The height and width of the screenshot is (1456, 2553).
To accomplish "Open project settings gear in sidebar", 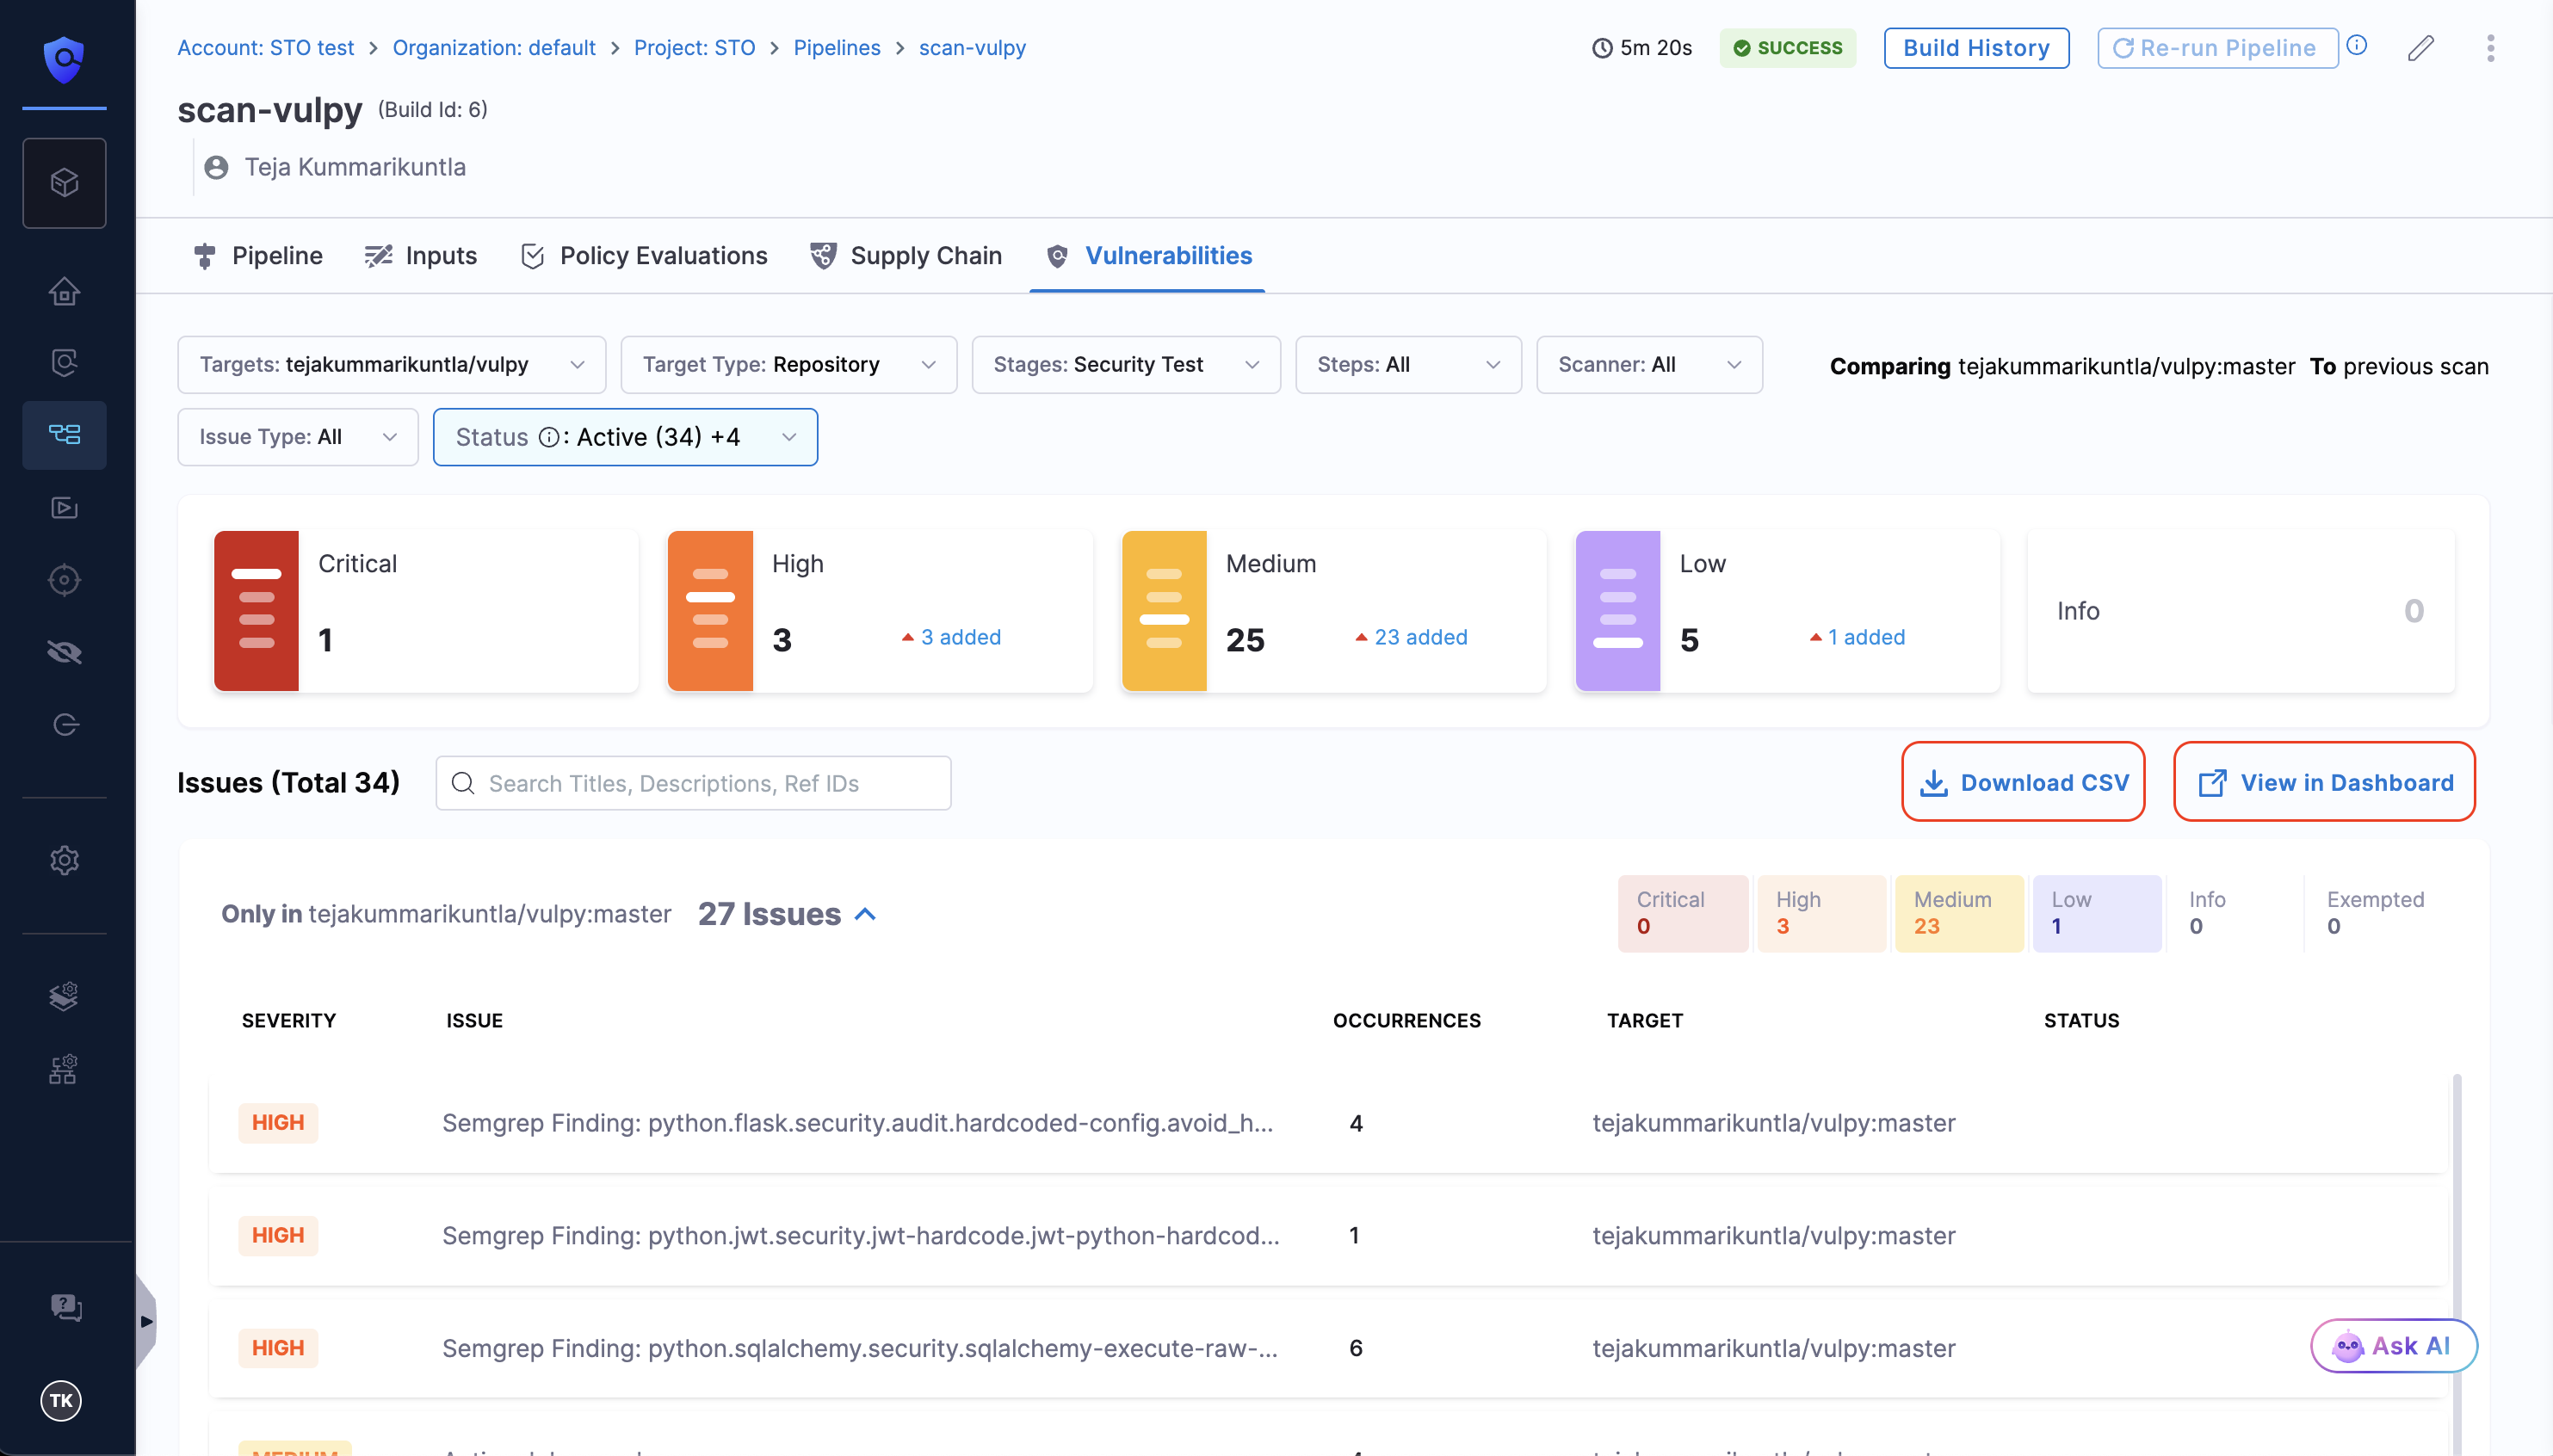I will click(x=64, y=860).
